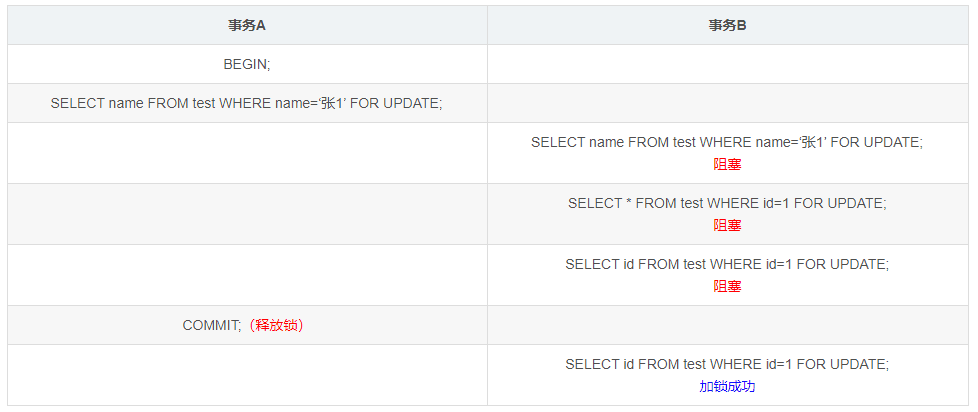Image resolution: width=978 pixels, height=412 pixels.
Task: Click the empty 事务A cell beside 事务B's SELECT name
Action: click(247, 153)
